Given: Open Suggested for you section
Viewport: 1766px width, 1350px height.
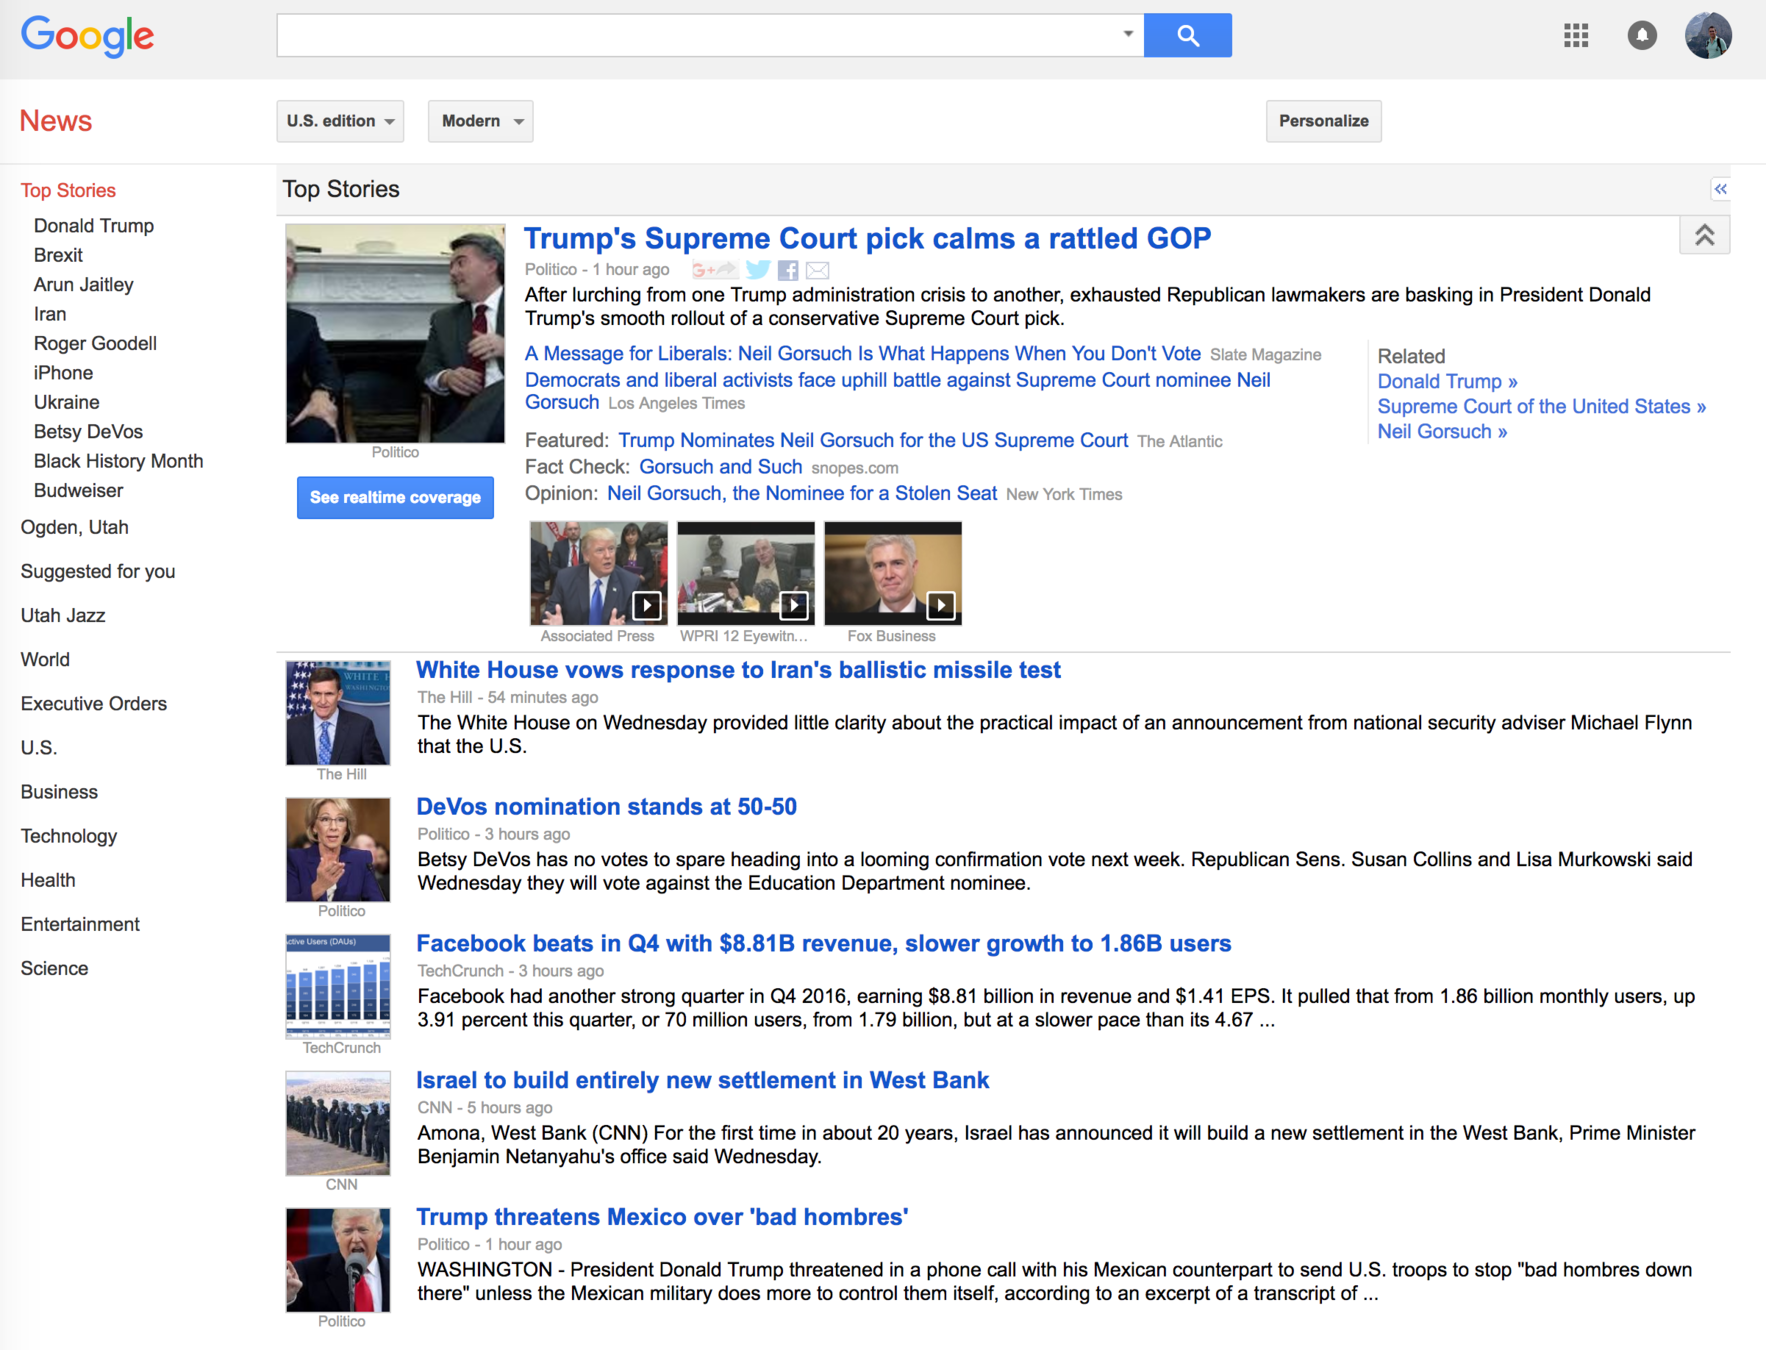Looking at the screenshot, I should pos(98,571).
